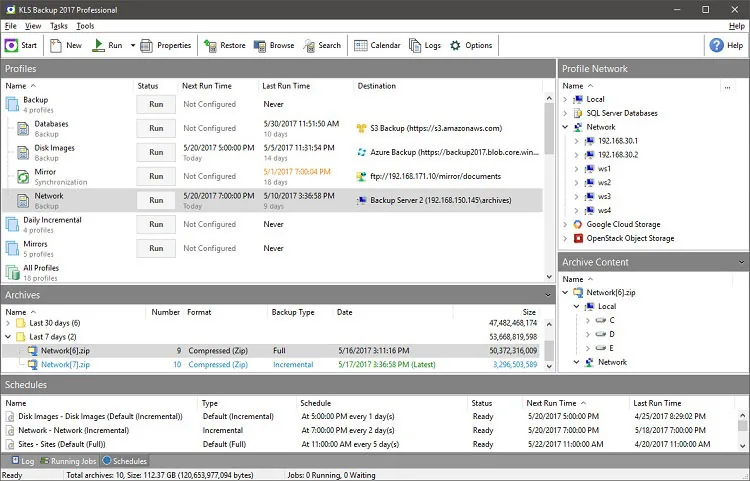Open the Options gear icon

click(455, 45)
